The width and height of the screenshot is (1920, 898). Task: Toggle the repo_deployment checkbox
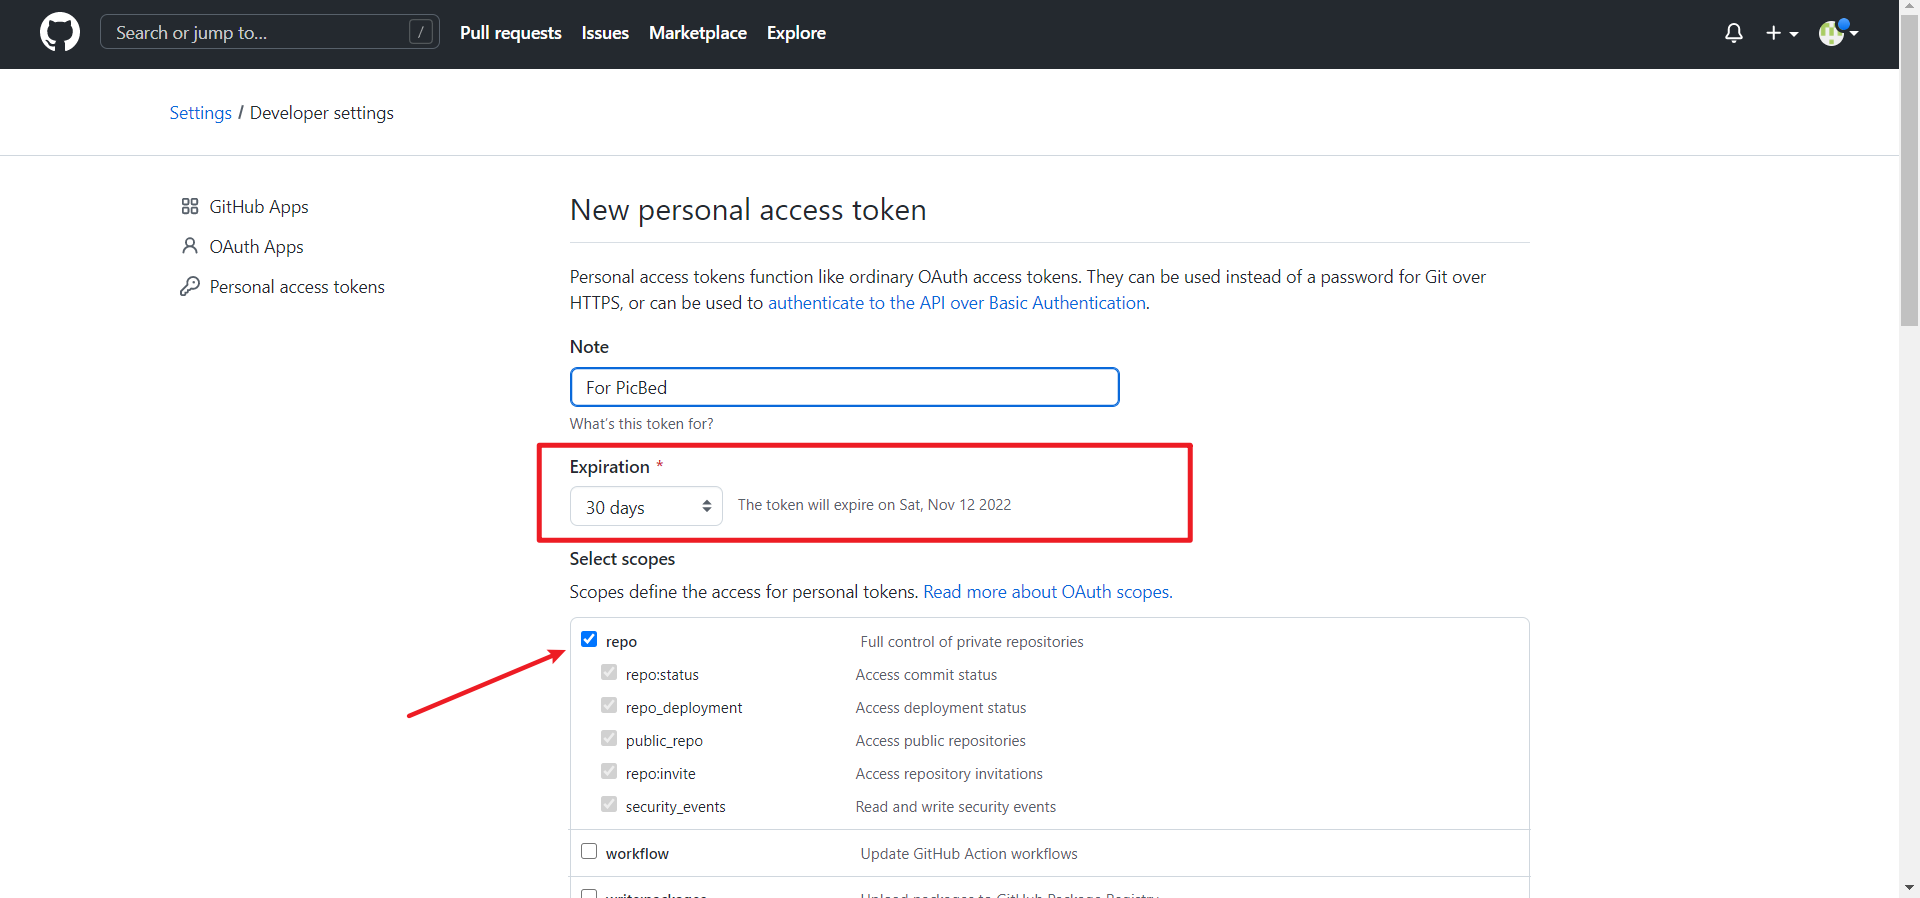pos(609,705)
